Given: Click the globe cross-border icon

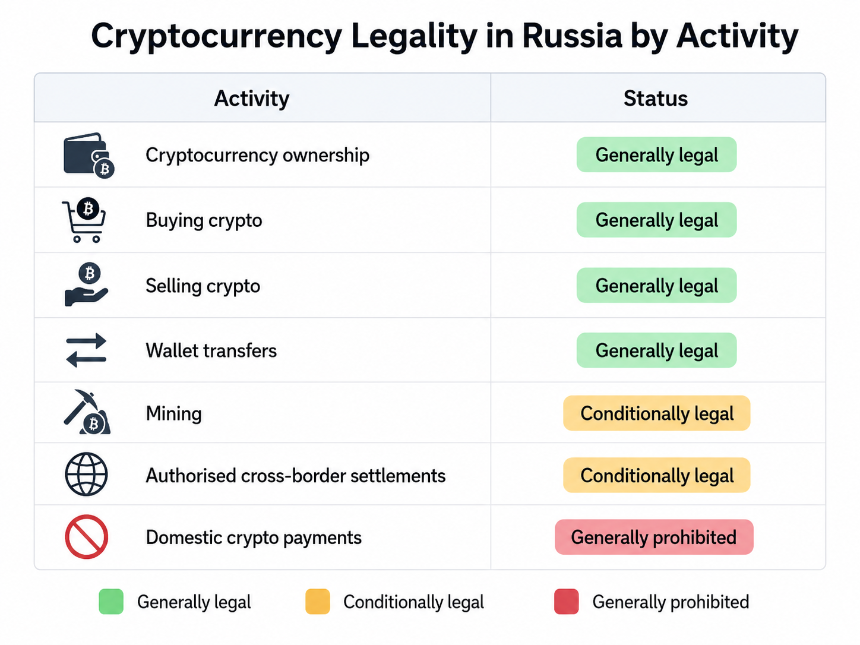Looking at the screenshot, I should tap(86, 474).
